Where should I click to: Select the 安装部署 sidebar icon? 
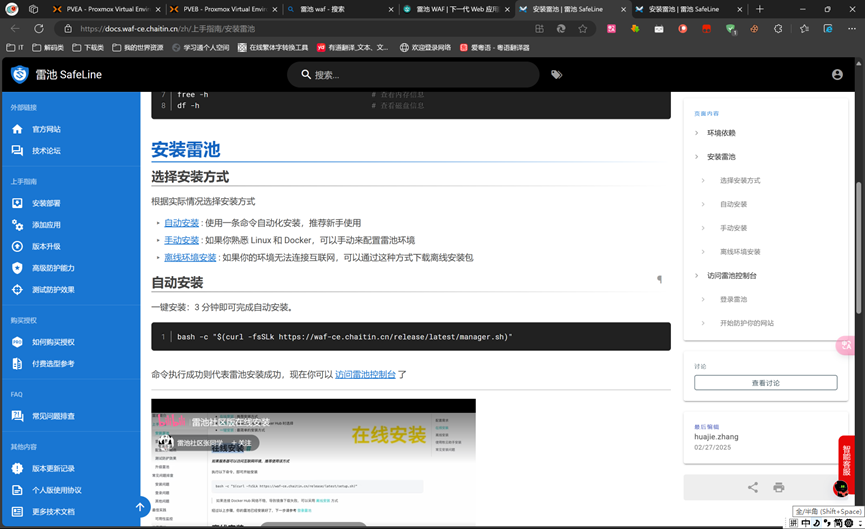pos(17,203)
